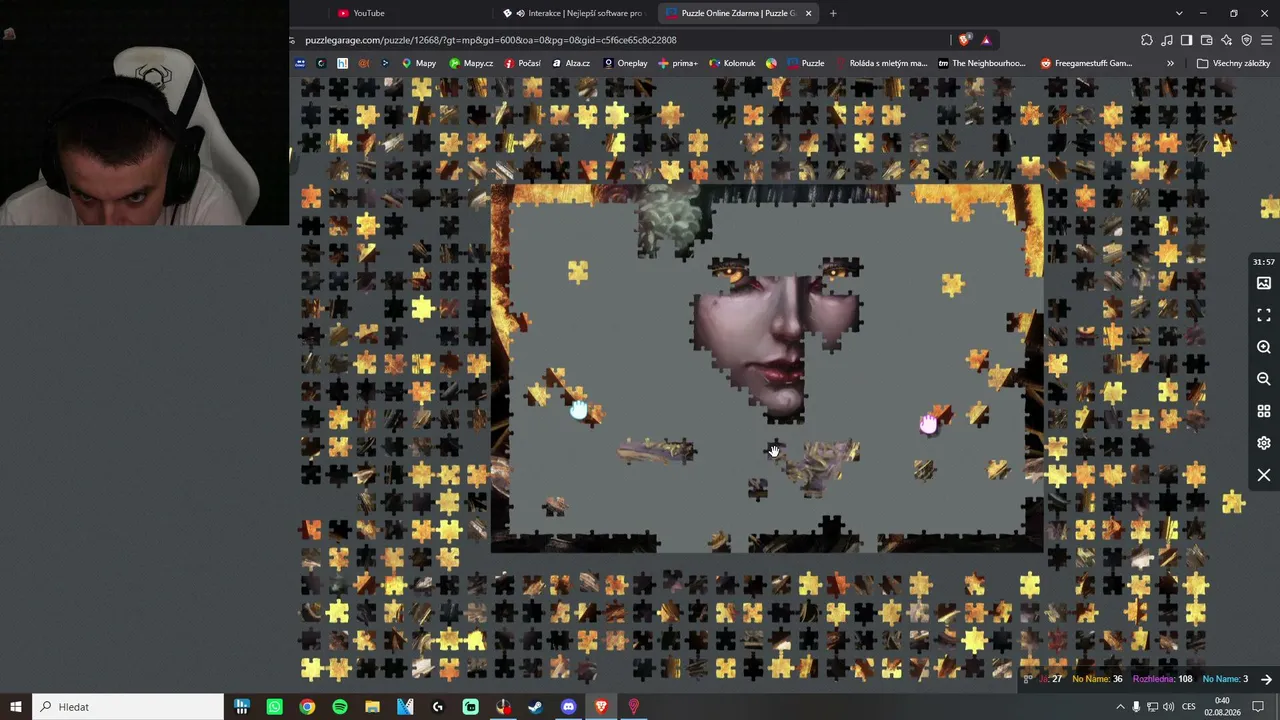The height and width of the screenshot is (720, 1280).
Task: Open the Roláda s mletým bookmark
Action: pos(881,63)
